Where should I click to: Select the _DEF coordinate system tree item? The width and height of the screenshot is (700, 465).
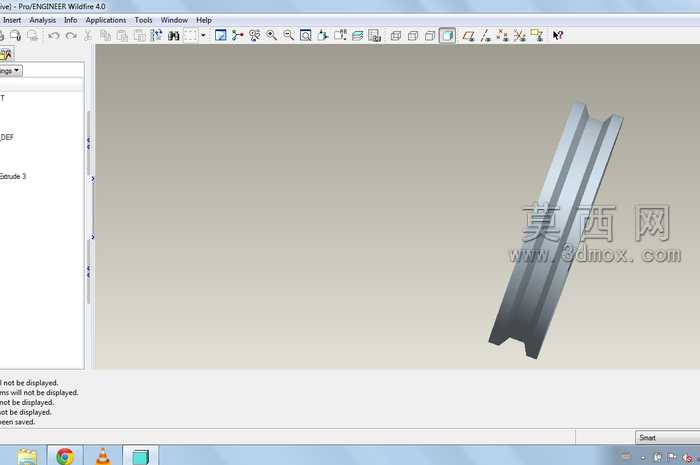pos(7,137)
